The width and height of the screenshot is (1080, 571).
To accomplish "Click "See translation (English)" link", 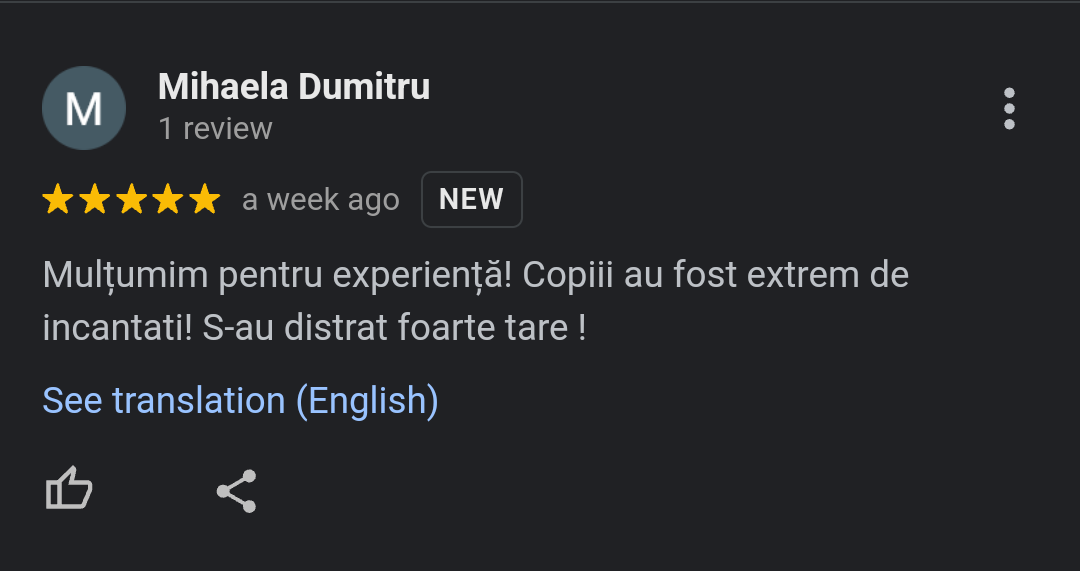I will pyautogui.click(x=240, y=401).
